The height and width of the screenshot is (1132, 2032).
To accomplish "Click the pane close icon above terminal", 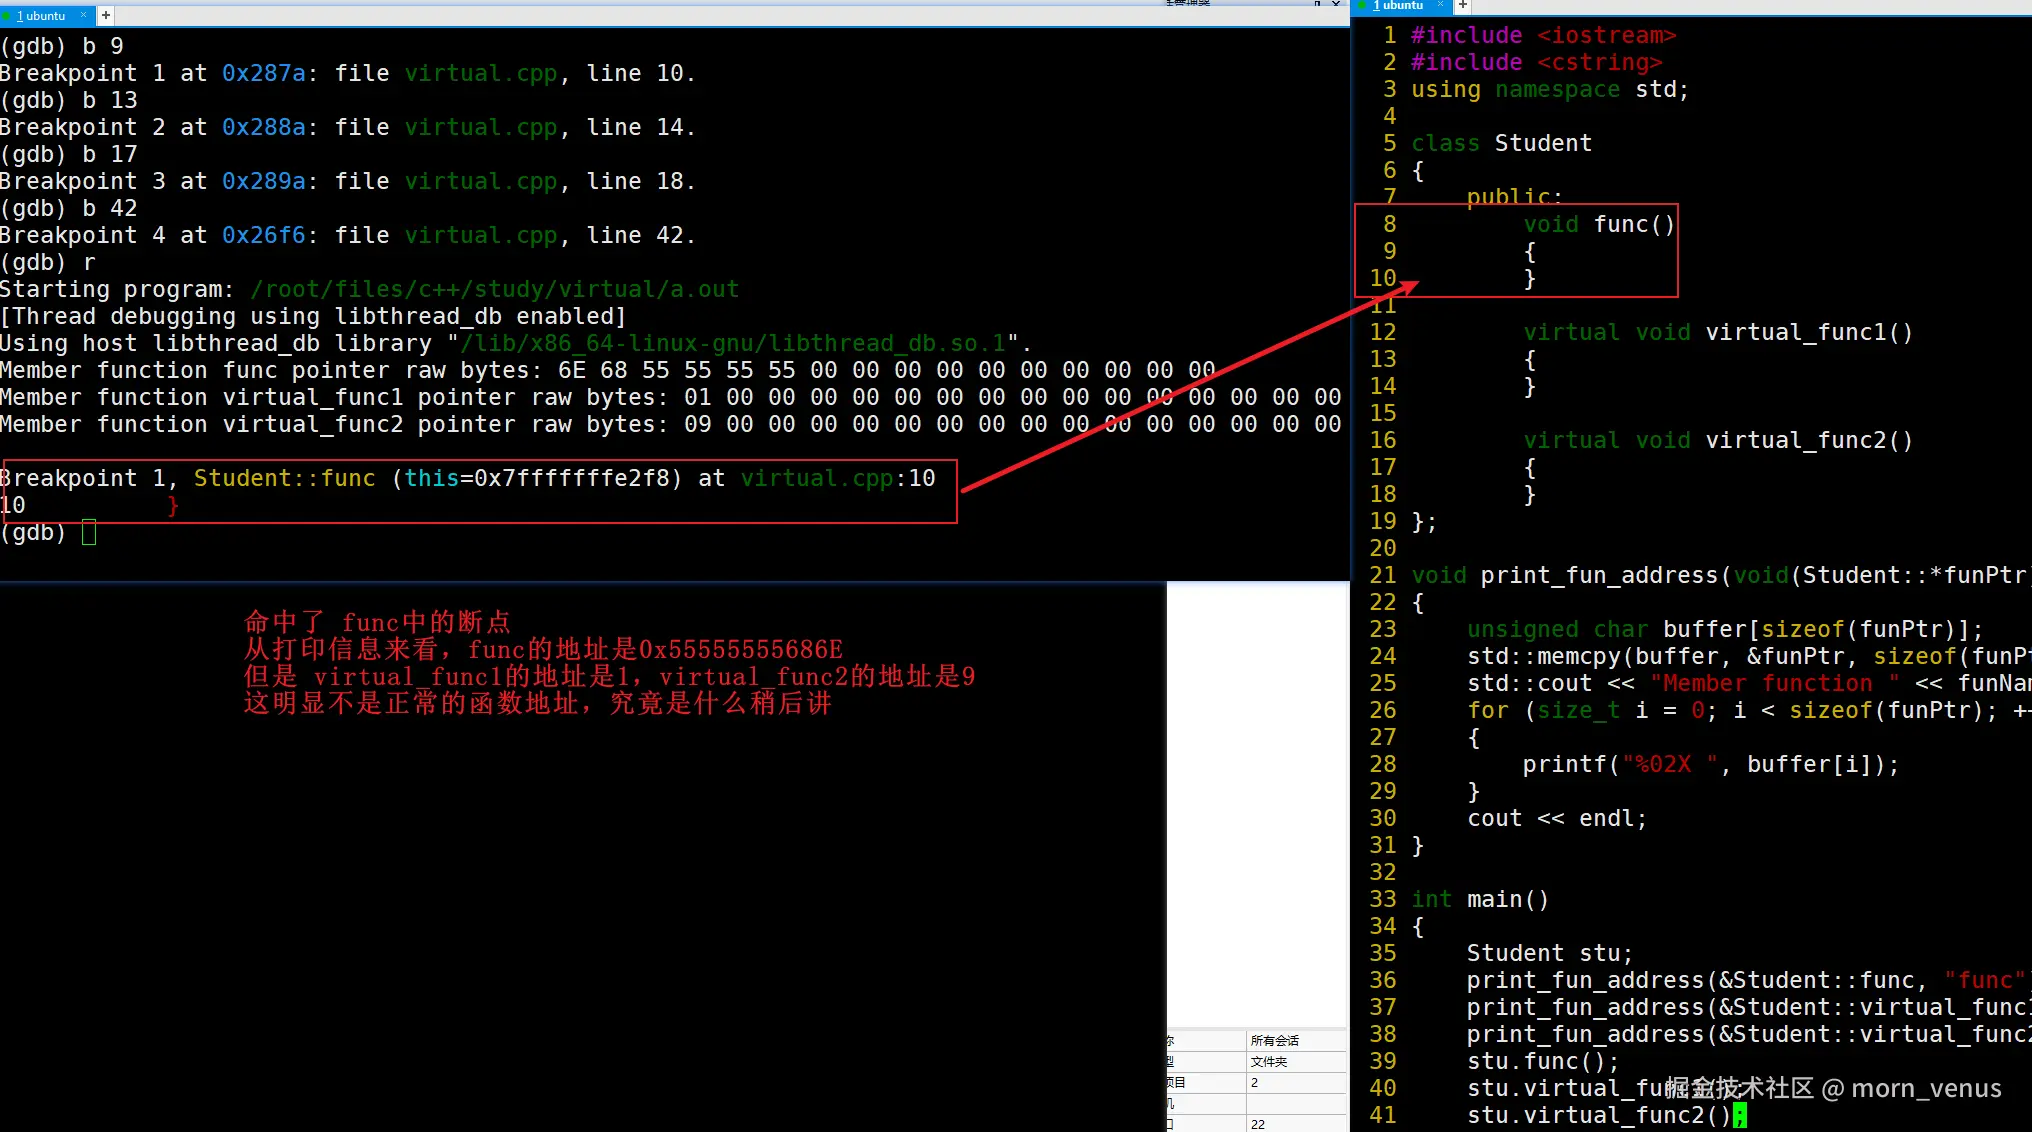I will [x=1336, y=4].
